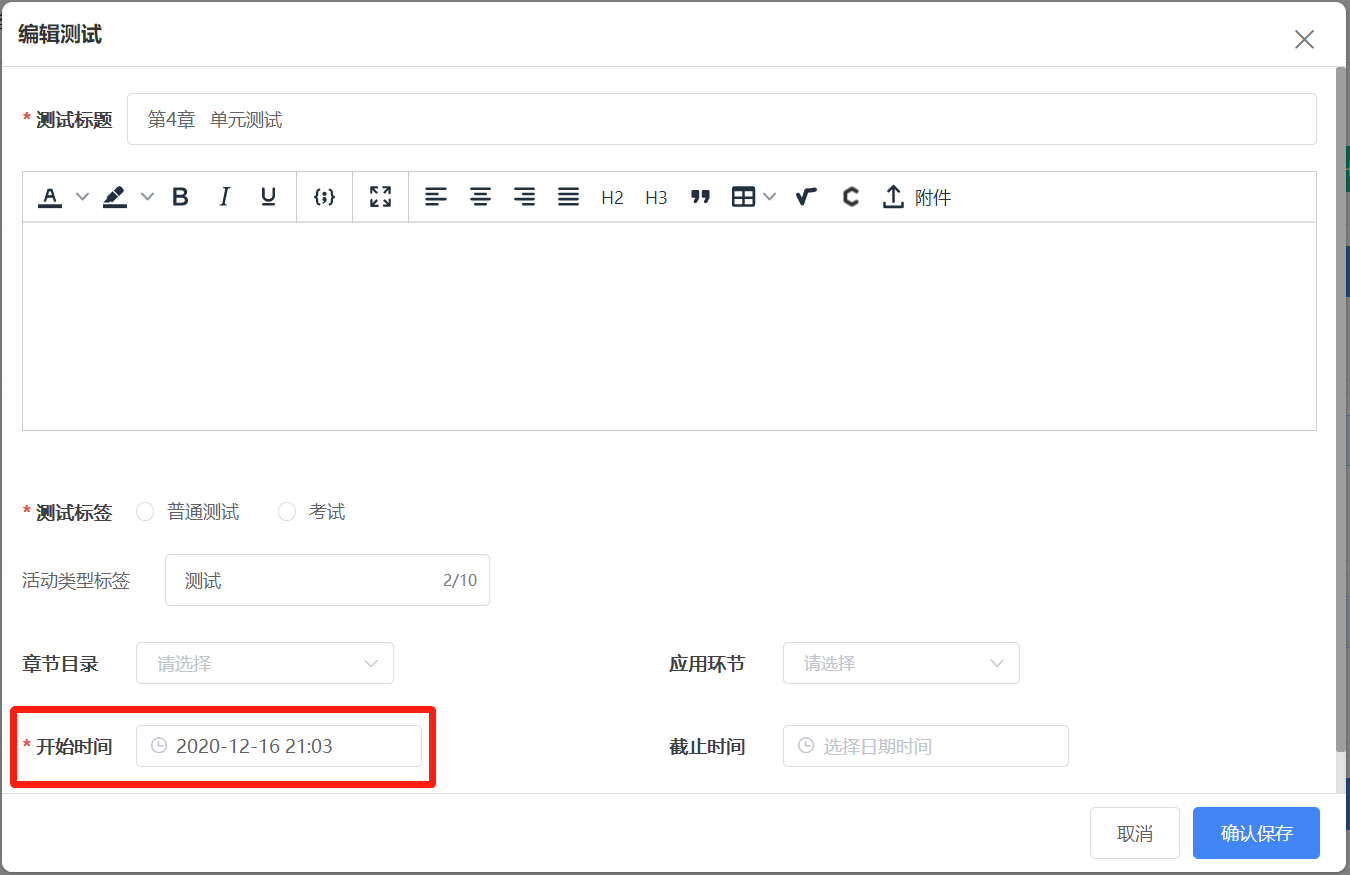The image size is (1350, 875).
Task: Close the 编辑测试 dialog
Action: (1304, 39)
